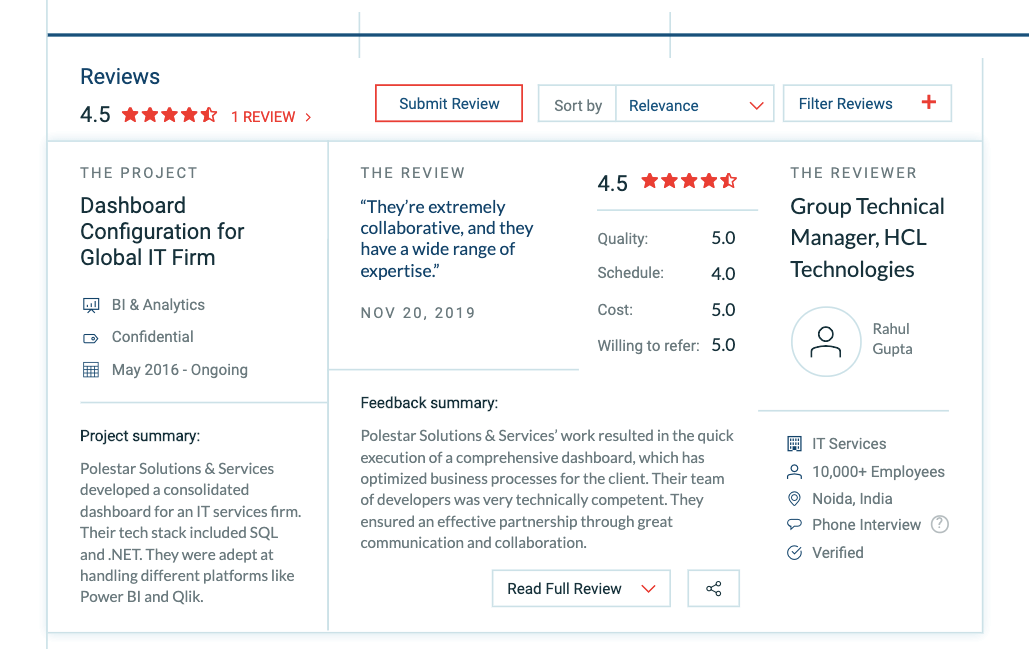
Task: Expand the Filter Reviews panel
Action: click(845, 104)
